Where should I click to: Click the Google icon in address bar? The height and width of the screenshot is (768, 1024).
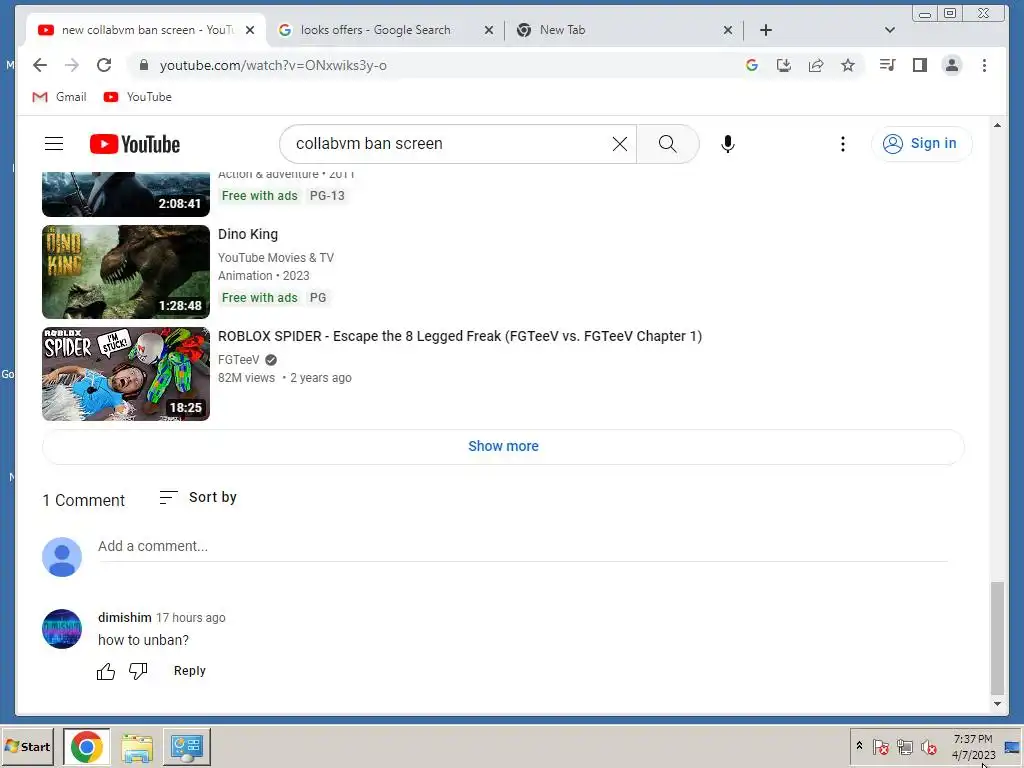tap(752, 65)
